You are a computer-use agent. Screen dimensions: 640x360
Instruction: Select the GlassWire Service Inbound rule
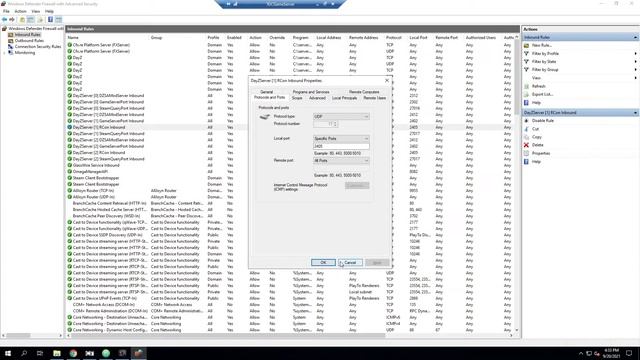[96, 165]
